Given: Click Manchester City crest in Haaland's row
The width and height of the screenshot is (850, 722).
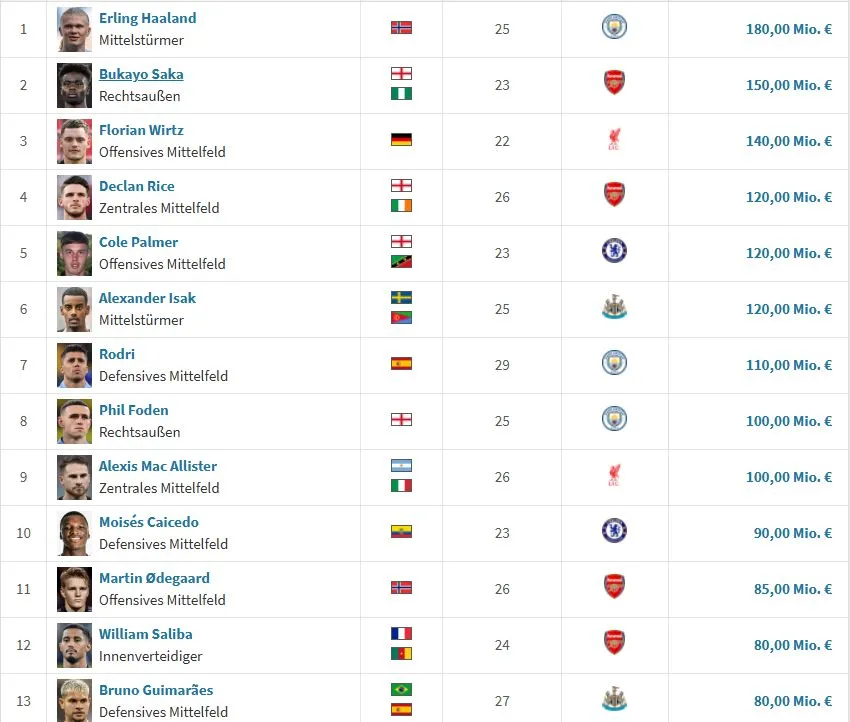Looking at the screenshot, I should (614, 27).
